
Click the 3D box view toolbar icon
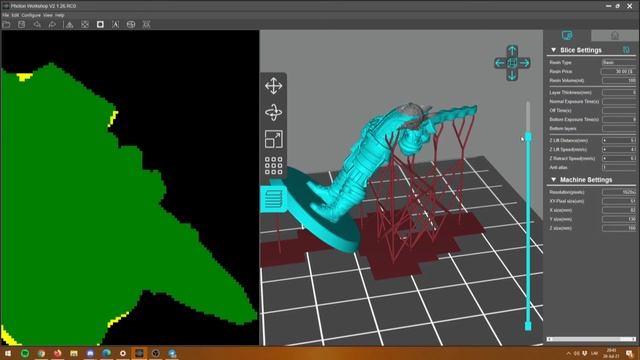pos(131,24)
